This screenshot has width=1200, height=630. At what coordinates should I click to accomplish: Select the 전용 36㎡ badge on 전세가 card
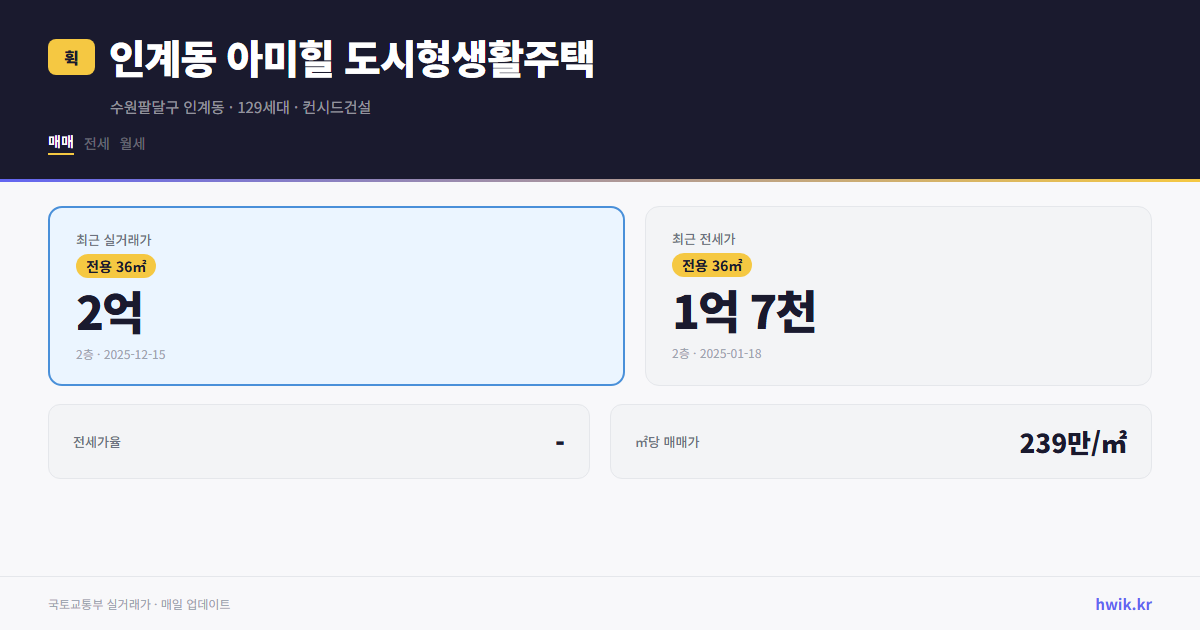point(711,266)
